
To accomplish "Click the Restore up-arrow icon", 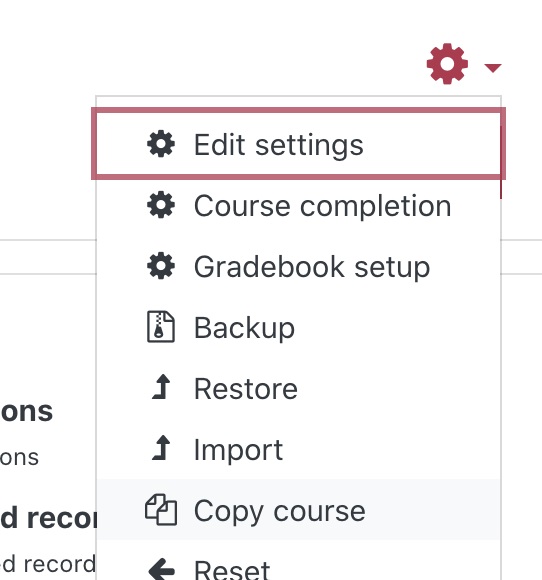I will click(x=161, y=387).
